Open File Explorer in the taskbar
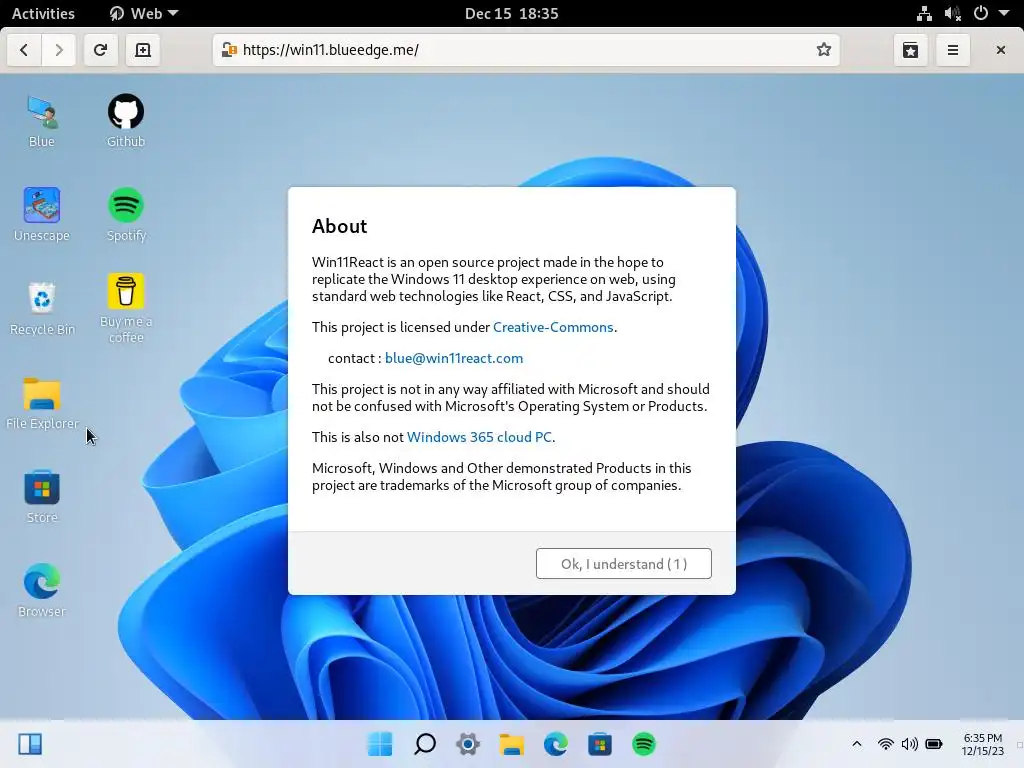The width and height of the screenshot is (1024, 768). coord(512,744)
